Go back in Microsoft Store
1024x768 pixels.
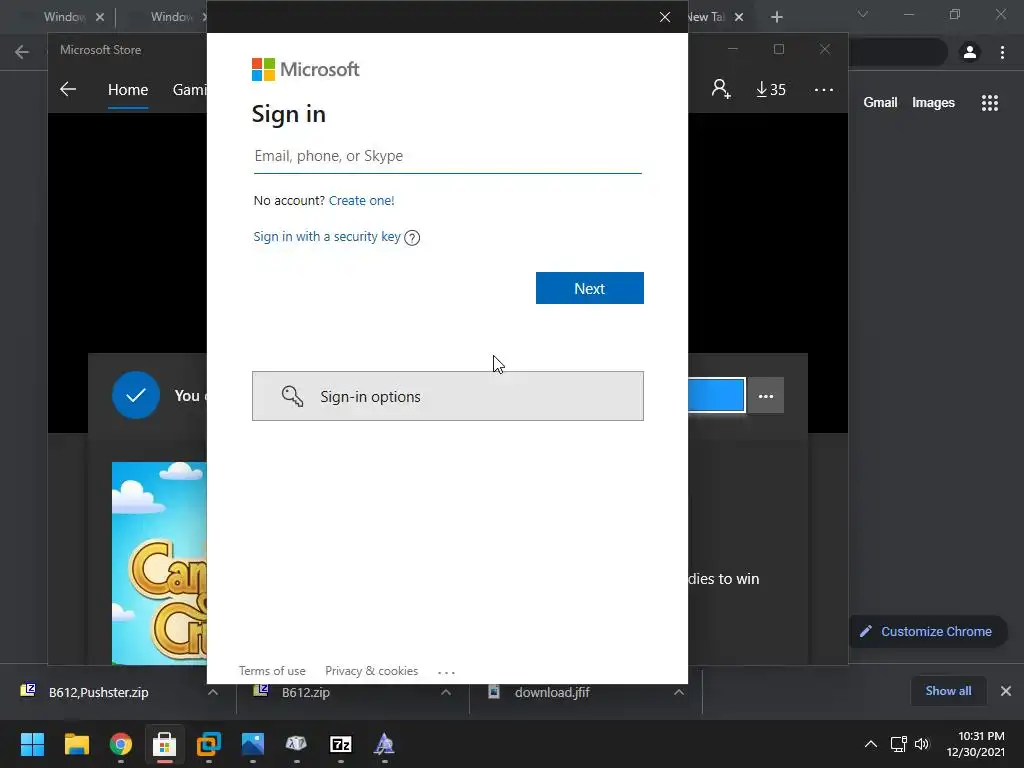[68, 89]
